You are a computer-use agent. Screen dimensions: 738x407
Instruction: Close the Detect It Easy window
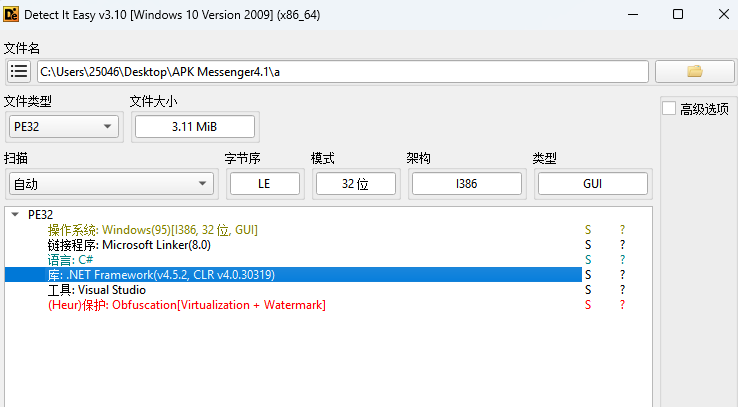(724, 15)
